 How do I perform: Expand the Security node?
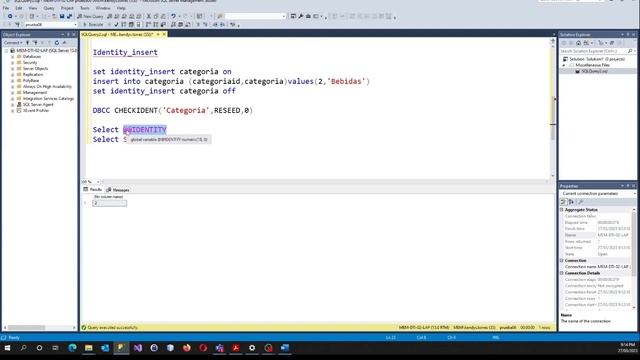pos(13,62)
